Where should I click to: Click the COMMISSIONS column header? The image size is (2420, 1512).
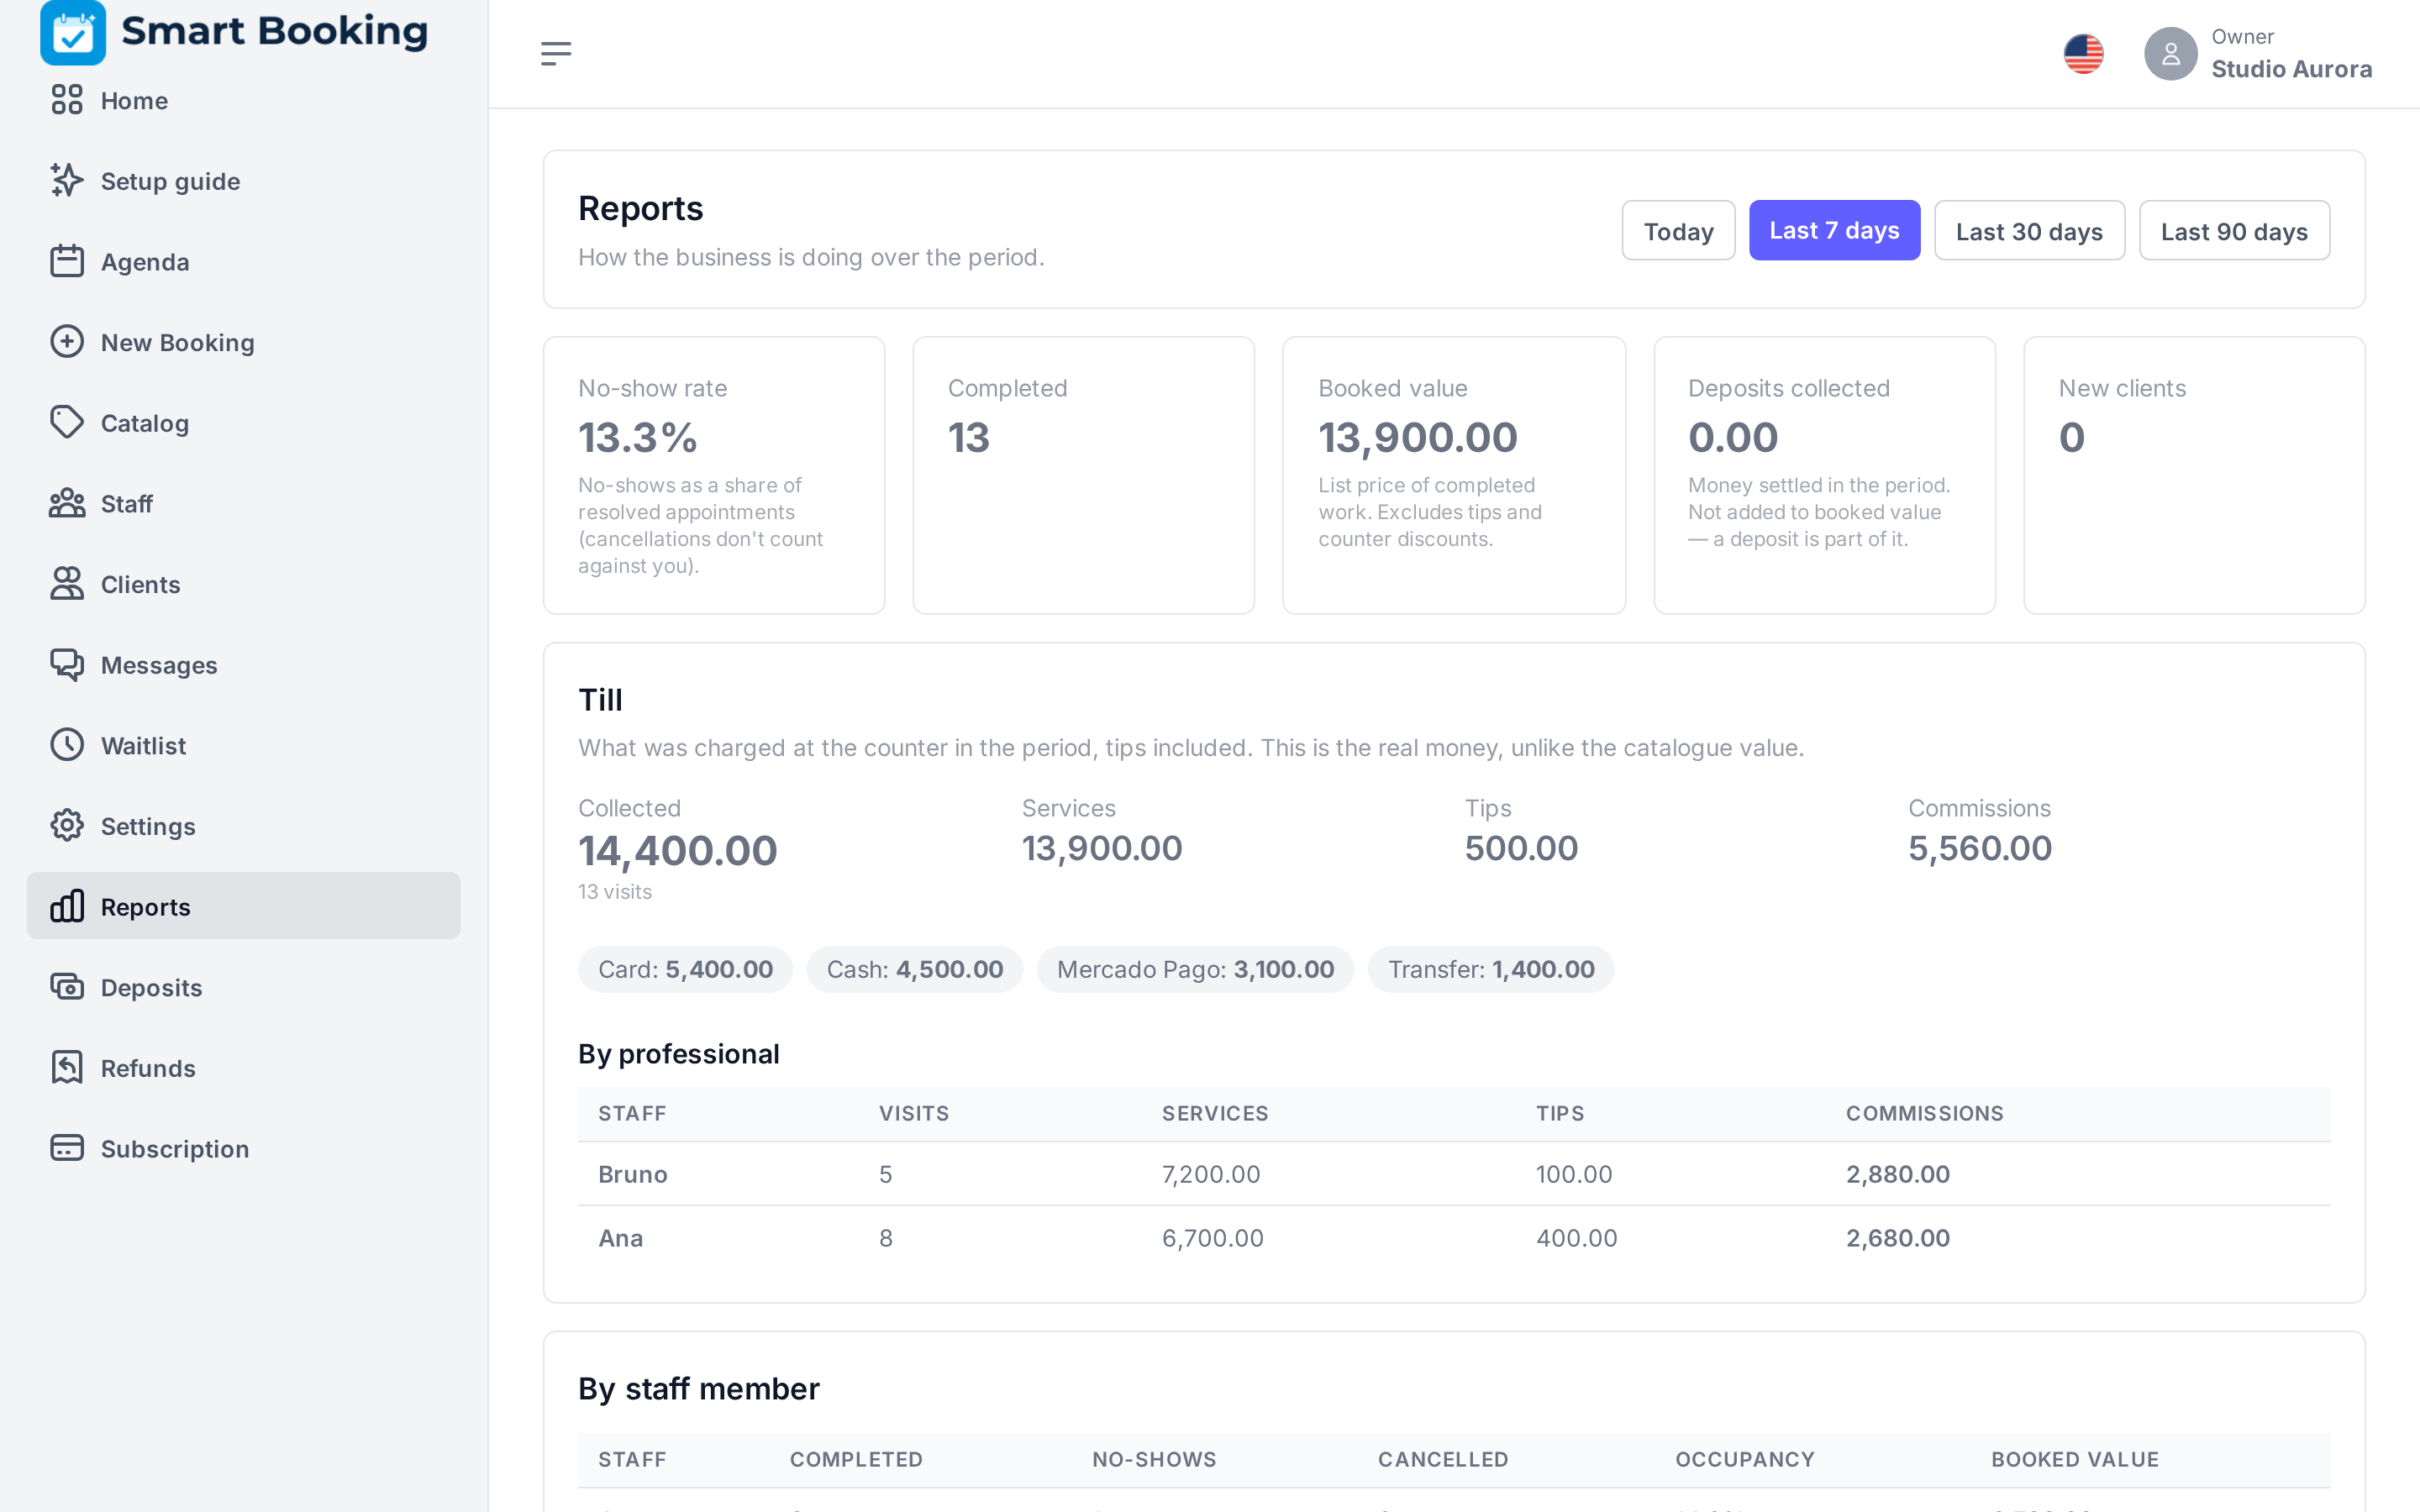pyautogui.click(x=1924, y=1113)
